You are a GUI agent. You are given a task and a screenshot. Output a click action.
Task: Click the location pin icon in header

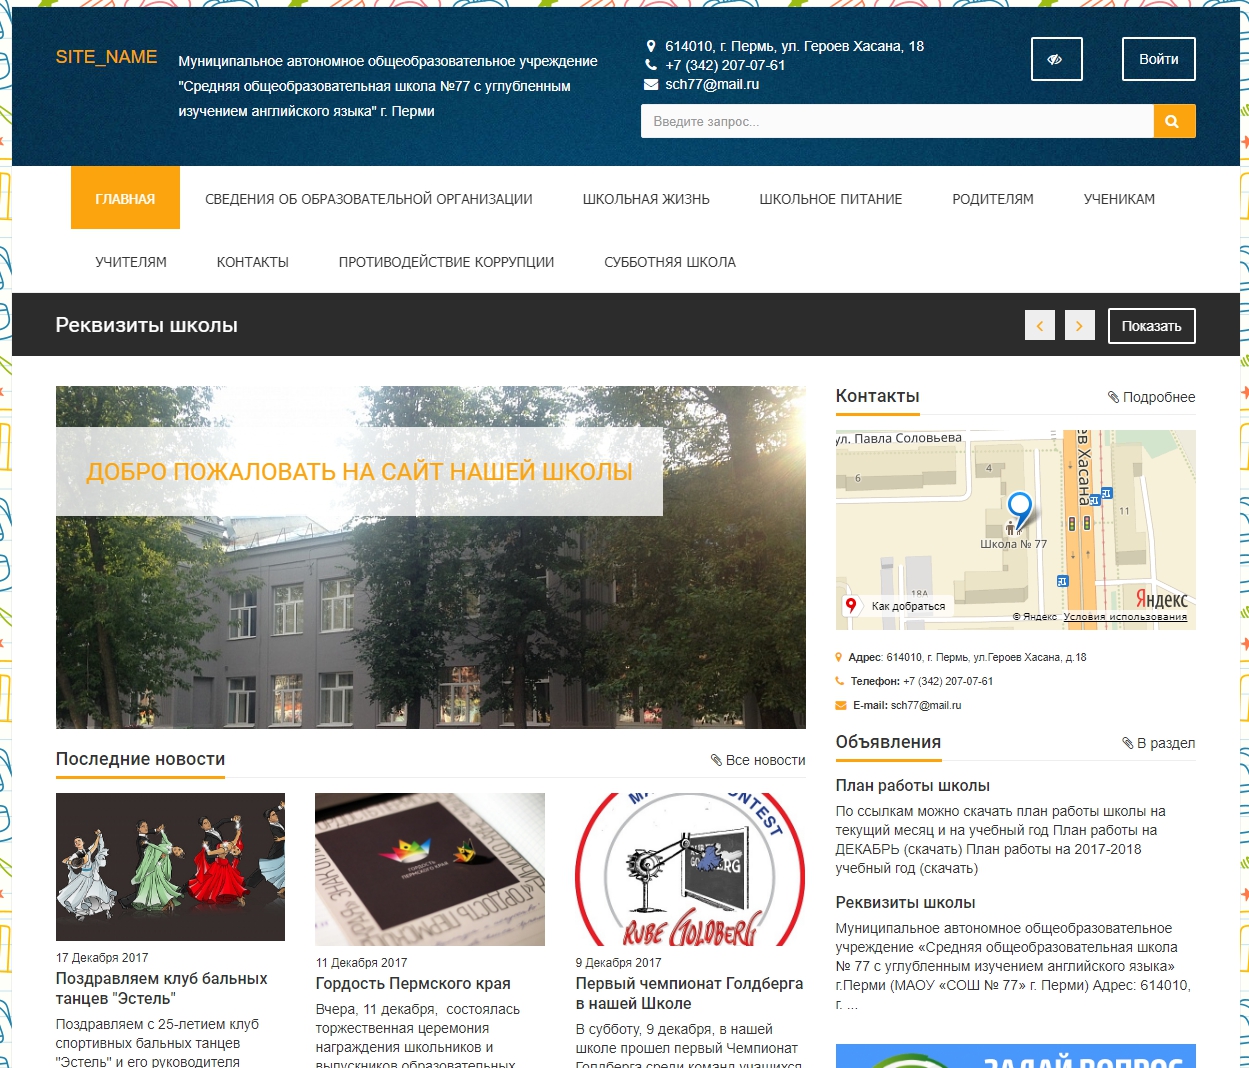(651, 46)
